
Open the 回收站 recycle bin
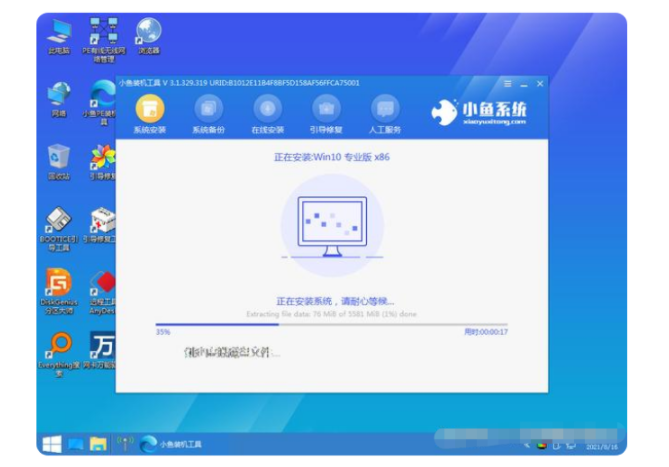click(x=59, y=160)
